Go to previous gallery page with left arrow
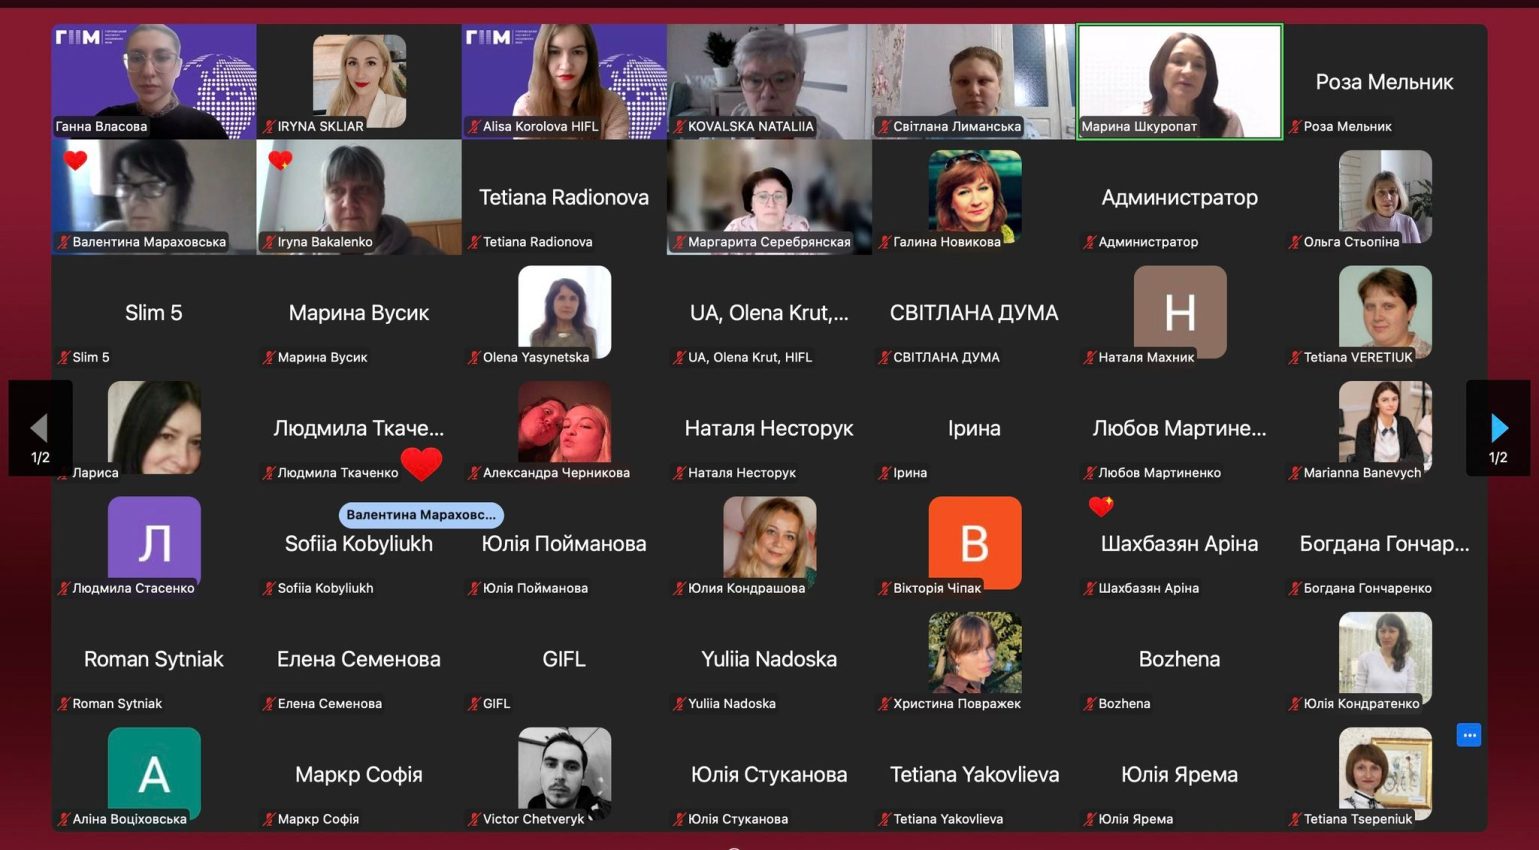This screenshot has width=1539, height=850. 39,429
